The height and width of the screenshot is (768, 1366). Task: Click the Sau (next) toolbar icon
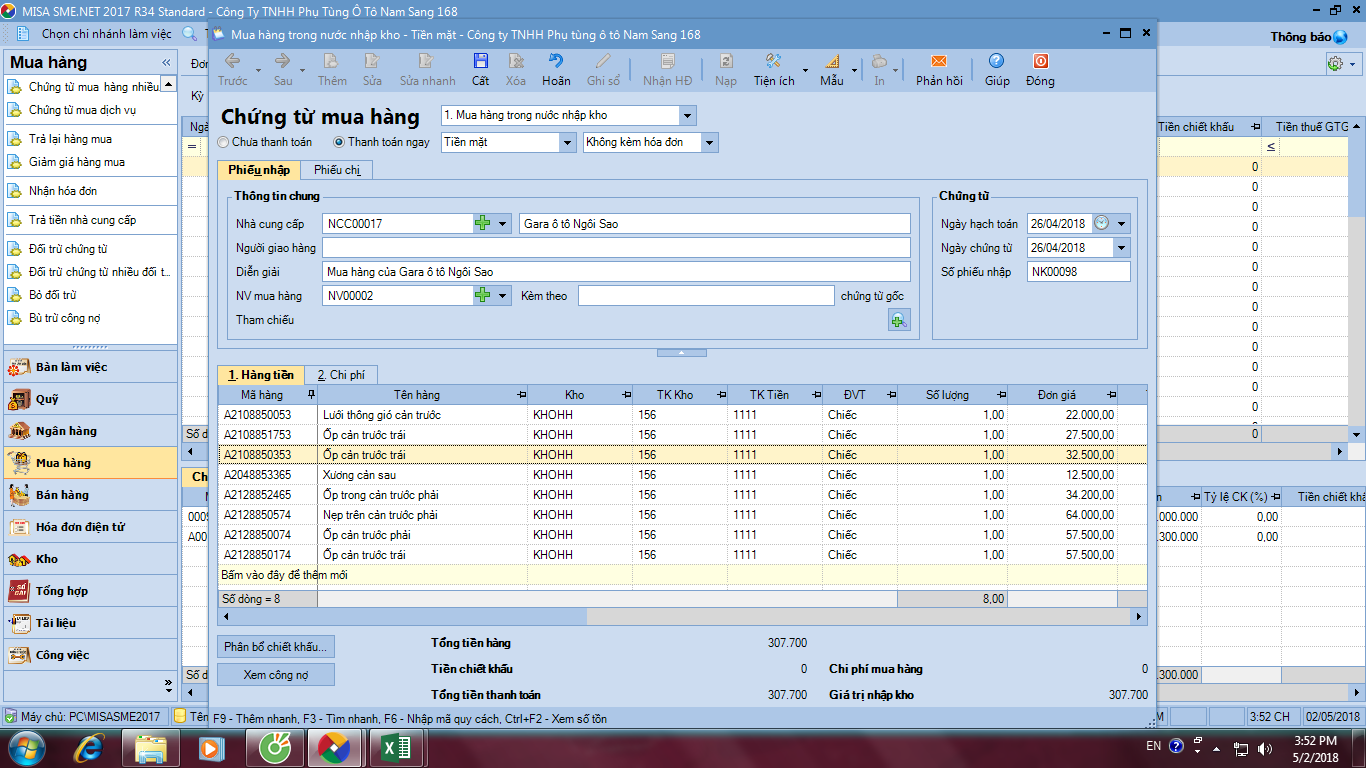[283, 62]
